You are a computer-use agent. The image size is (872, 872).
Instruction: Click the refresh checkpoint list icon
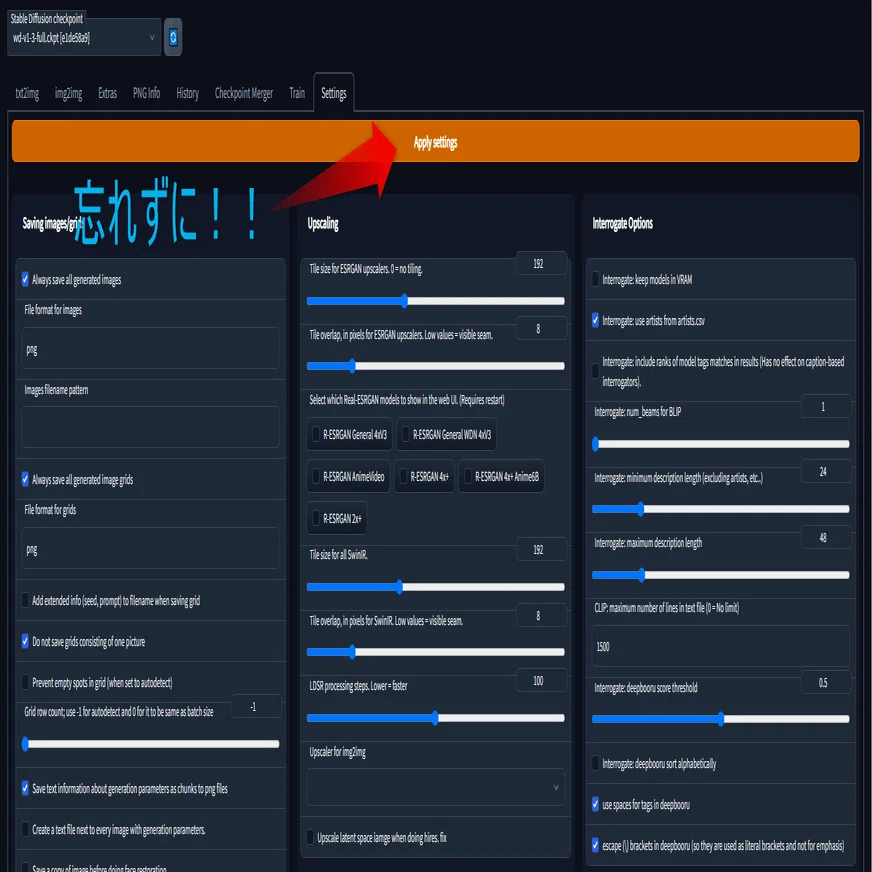[x=173, y=37]
